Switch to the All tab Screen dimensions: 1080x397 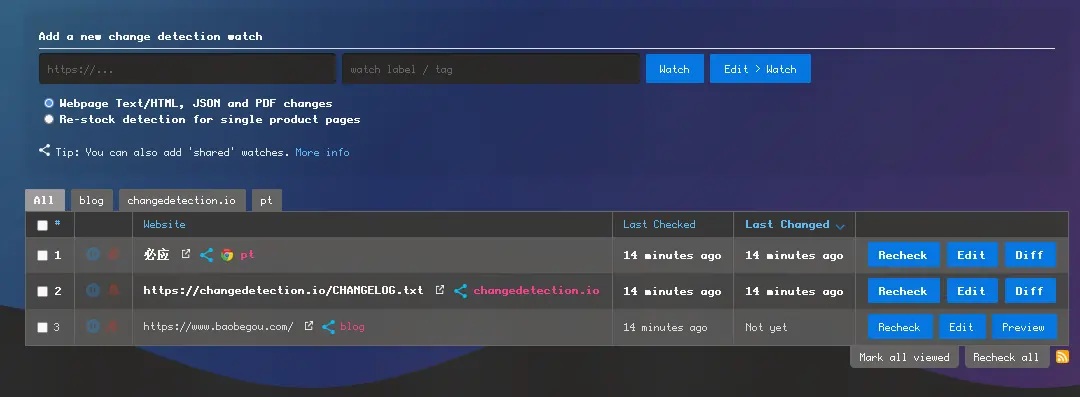click(45, 200)
